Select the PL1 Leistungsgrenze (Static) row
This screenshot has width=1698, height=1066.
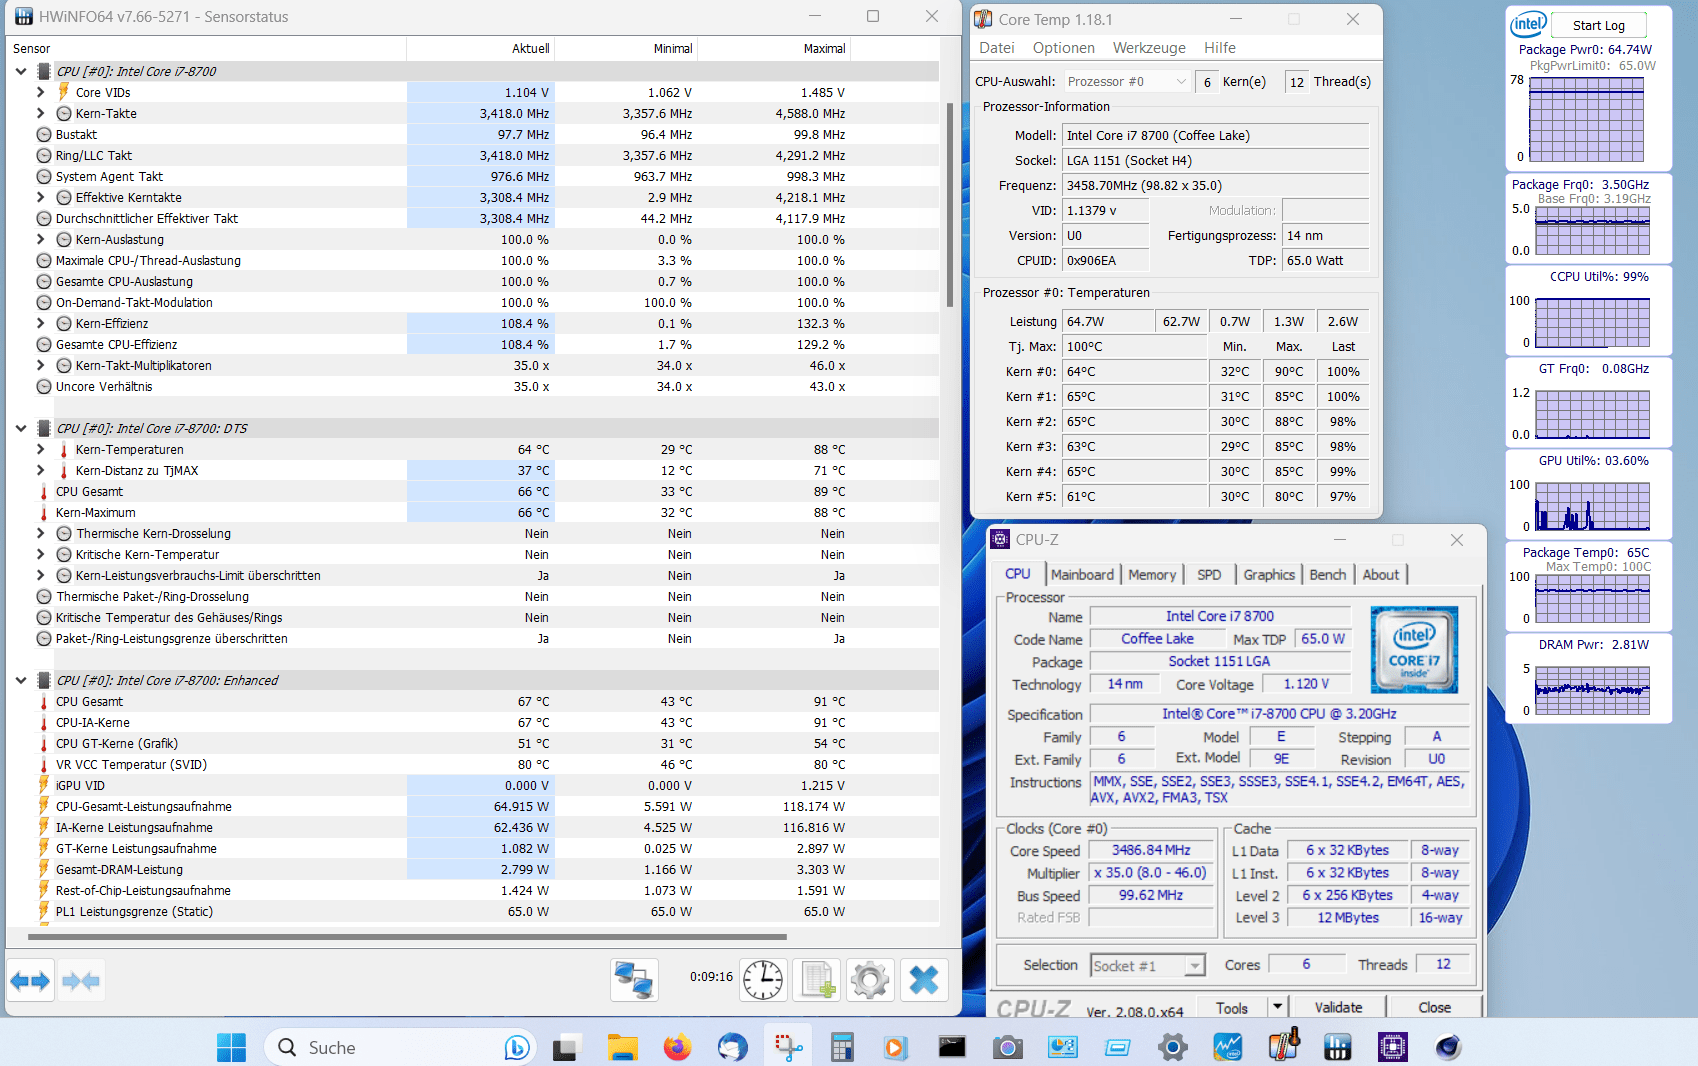point(472,911)
